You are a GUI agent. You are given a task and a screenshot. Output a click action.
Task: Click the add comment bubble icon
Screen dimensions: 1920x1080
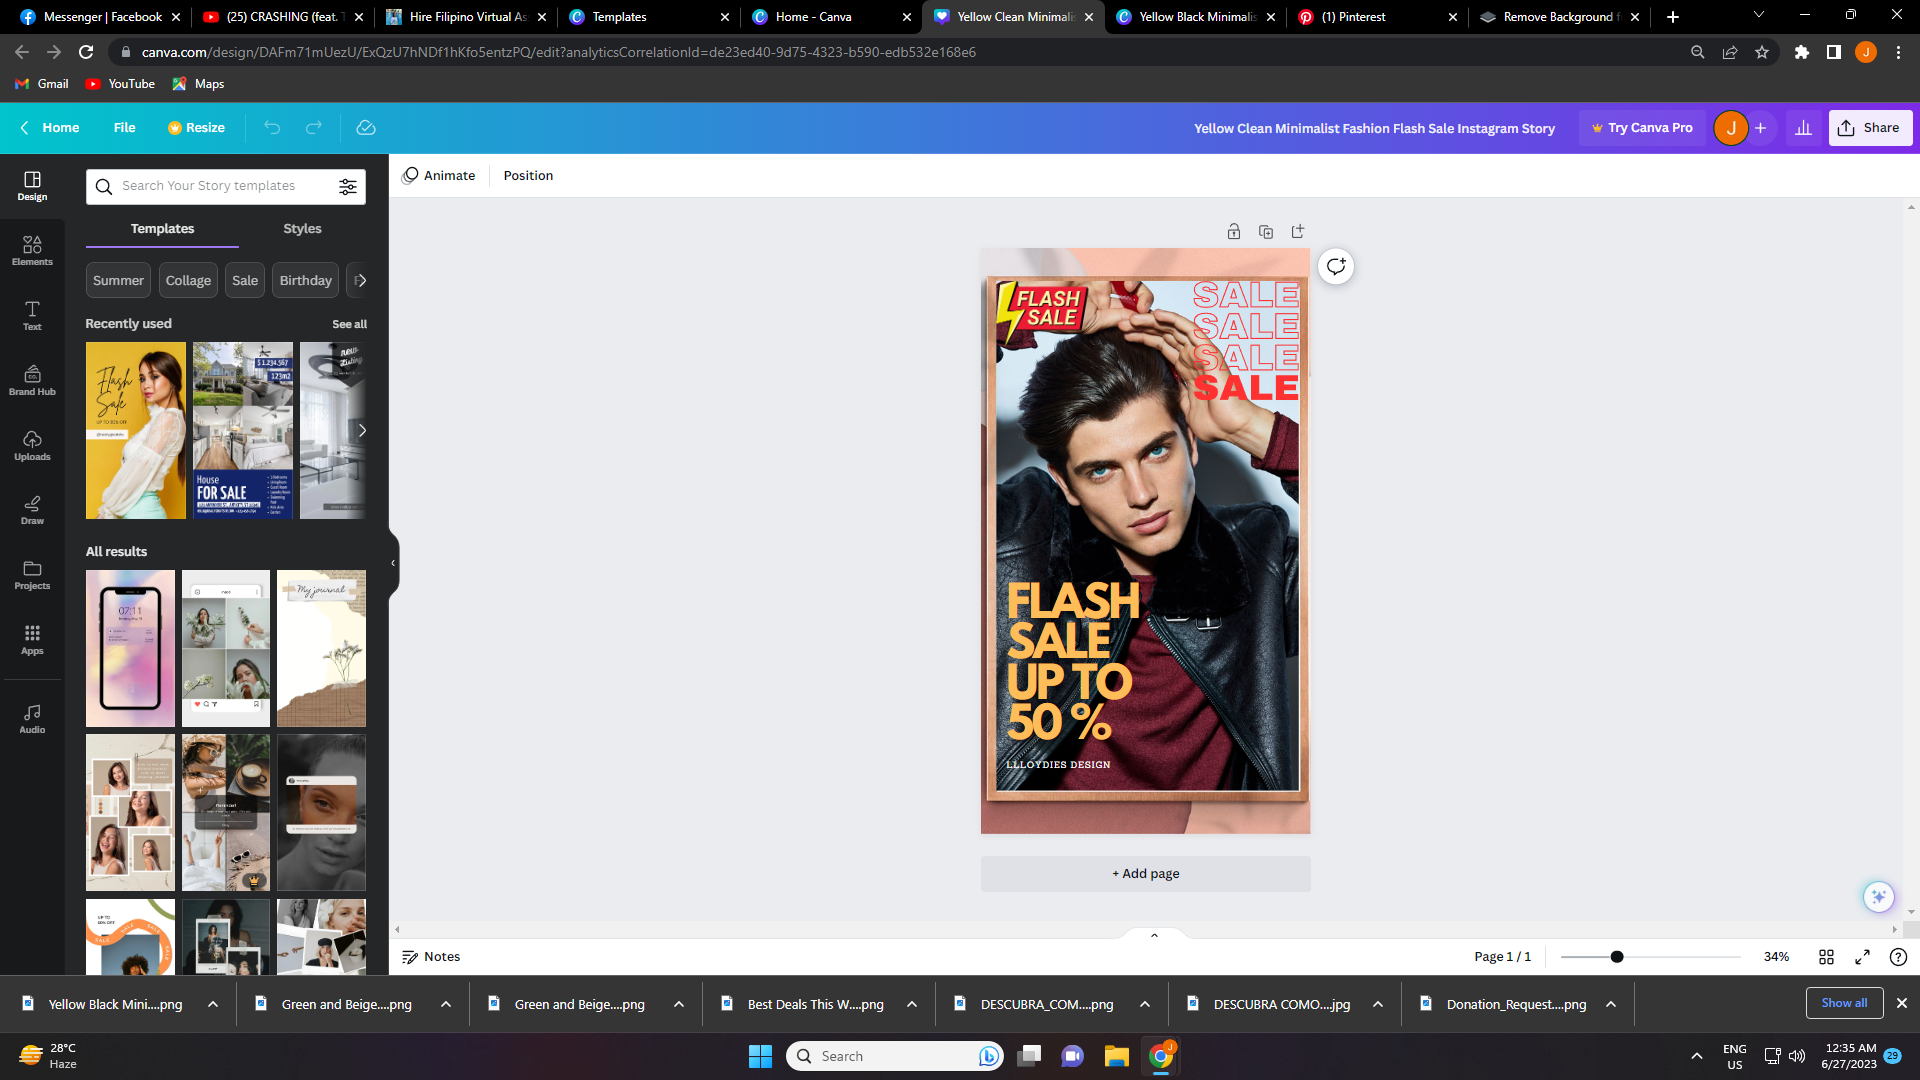pos(1336,266)
